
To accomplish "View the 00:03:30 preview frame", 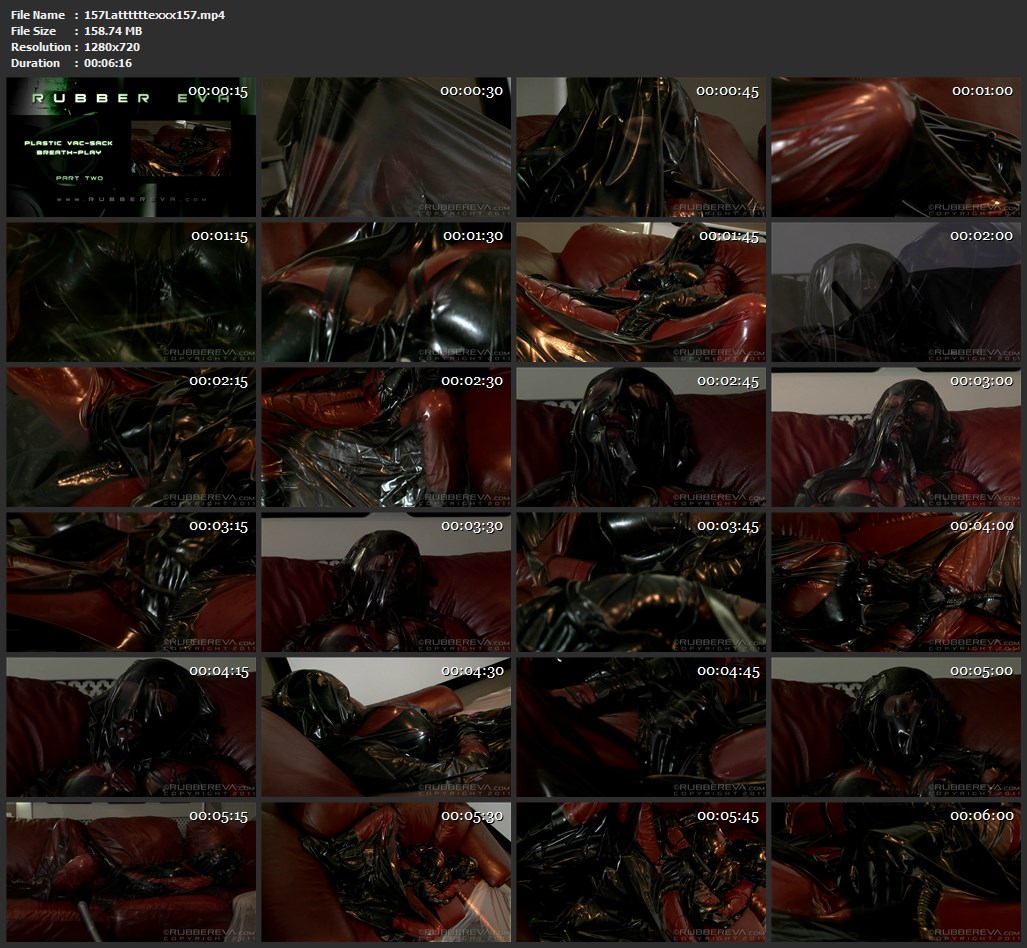I will tap(386, 582).
